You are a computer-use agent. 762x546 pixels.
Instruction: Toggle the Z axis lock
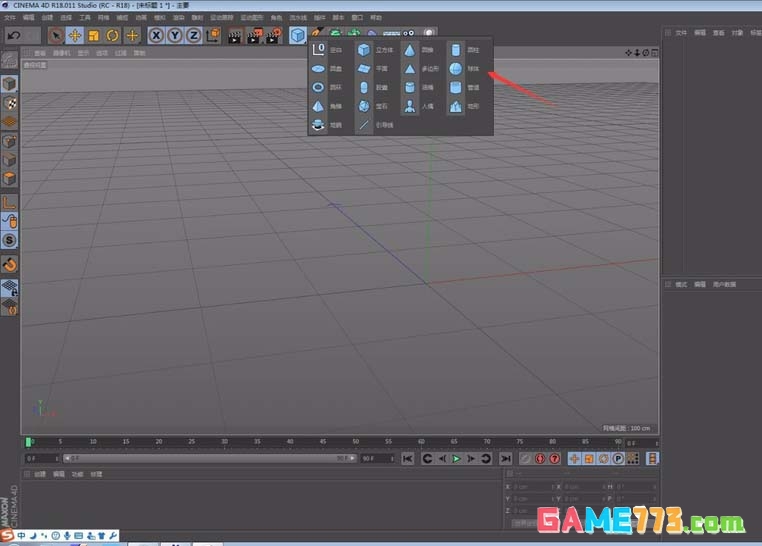(x=193, y=35)
